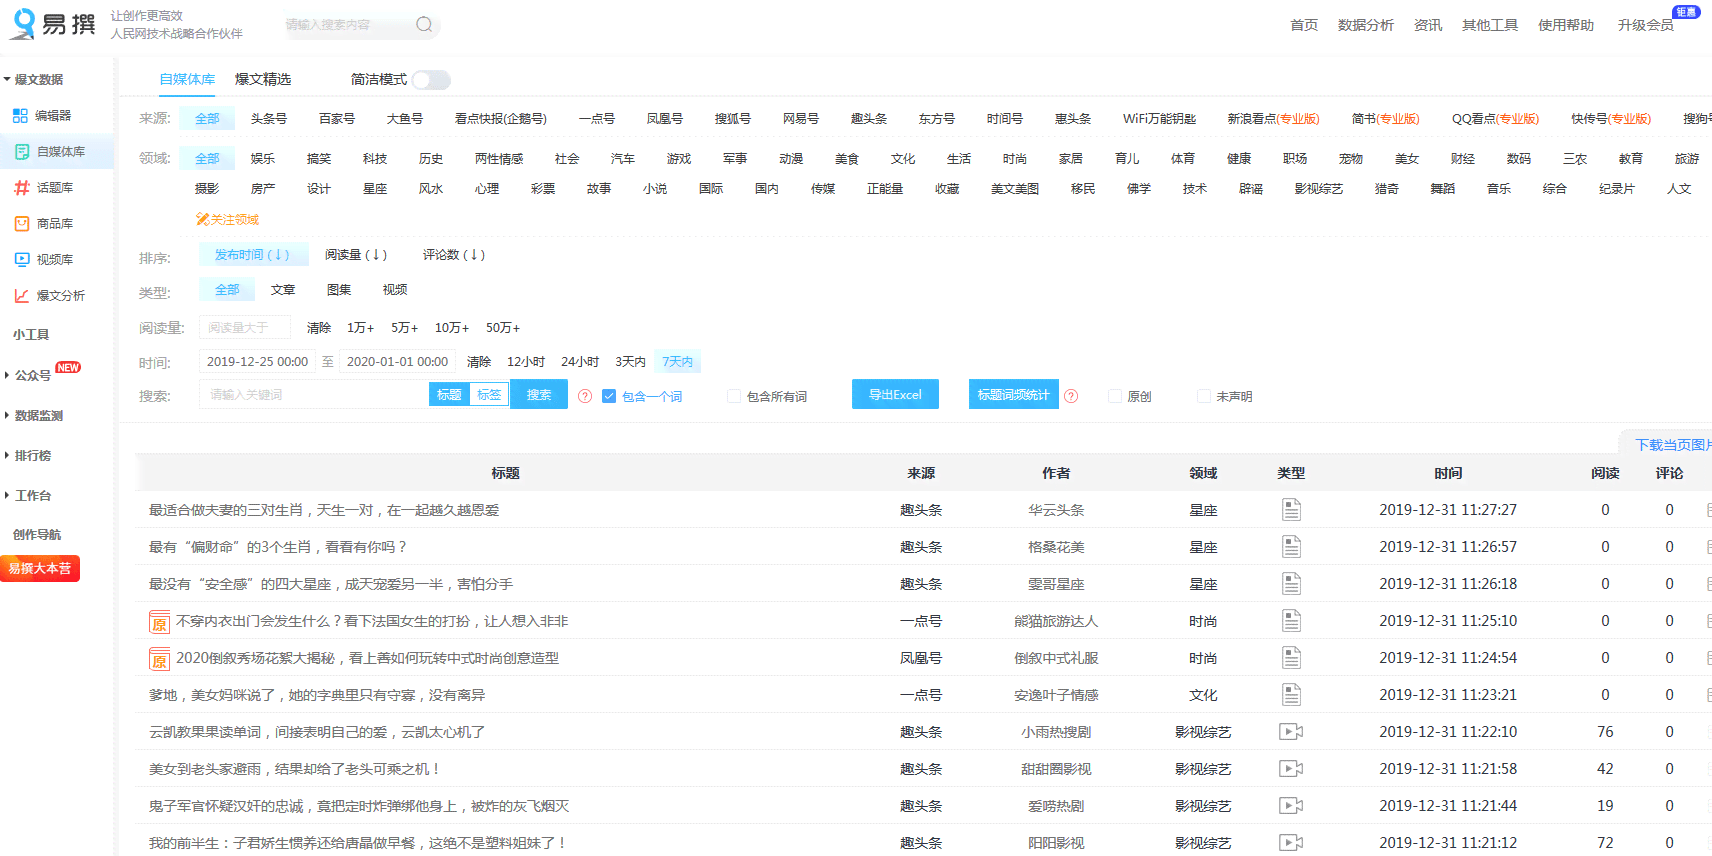
Task: Click end date field 2020-01-01 00:00
Action: pyautogui.click(x=397, y=362)
